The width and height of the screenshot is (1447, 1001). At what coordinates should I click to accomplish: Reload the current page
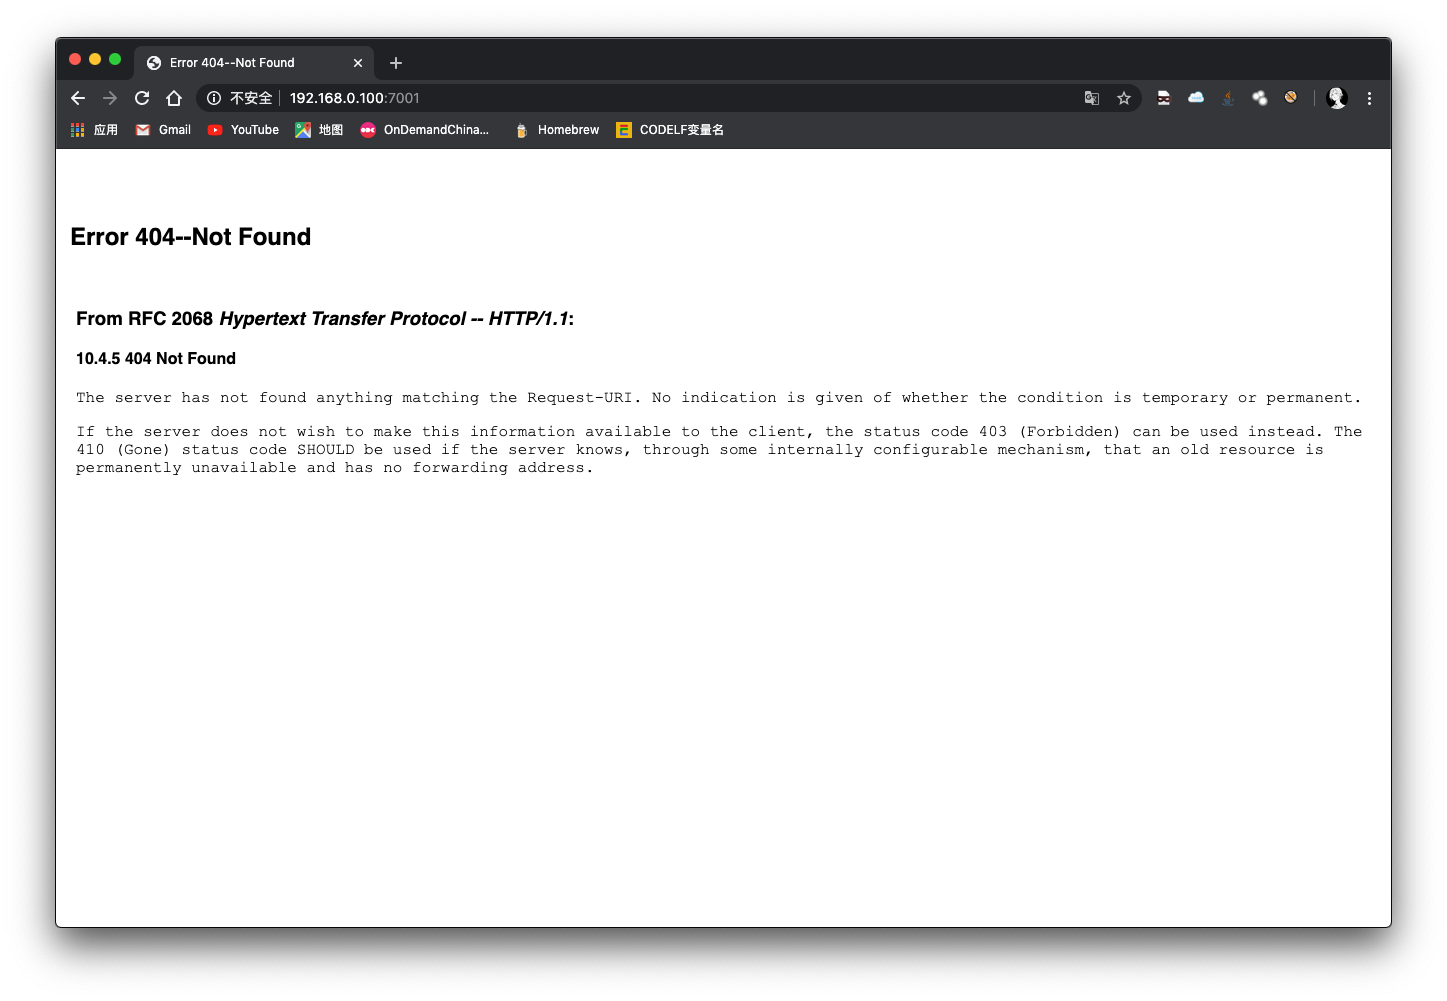point(142,98)
